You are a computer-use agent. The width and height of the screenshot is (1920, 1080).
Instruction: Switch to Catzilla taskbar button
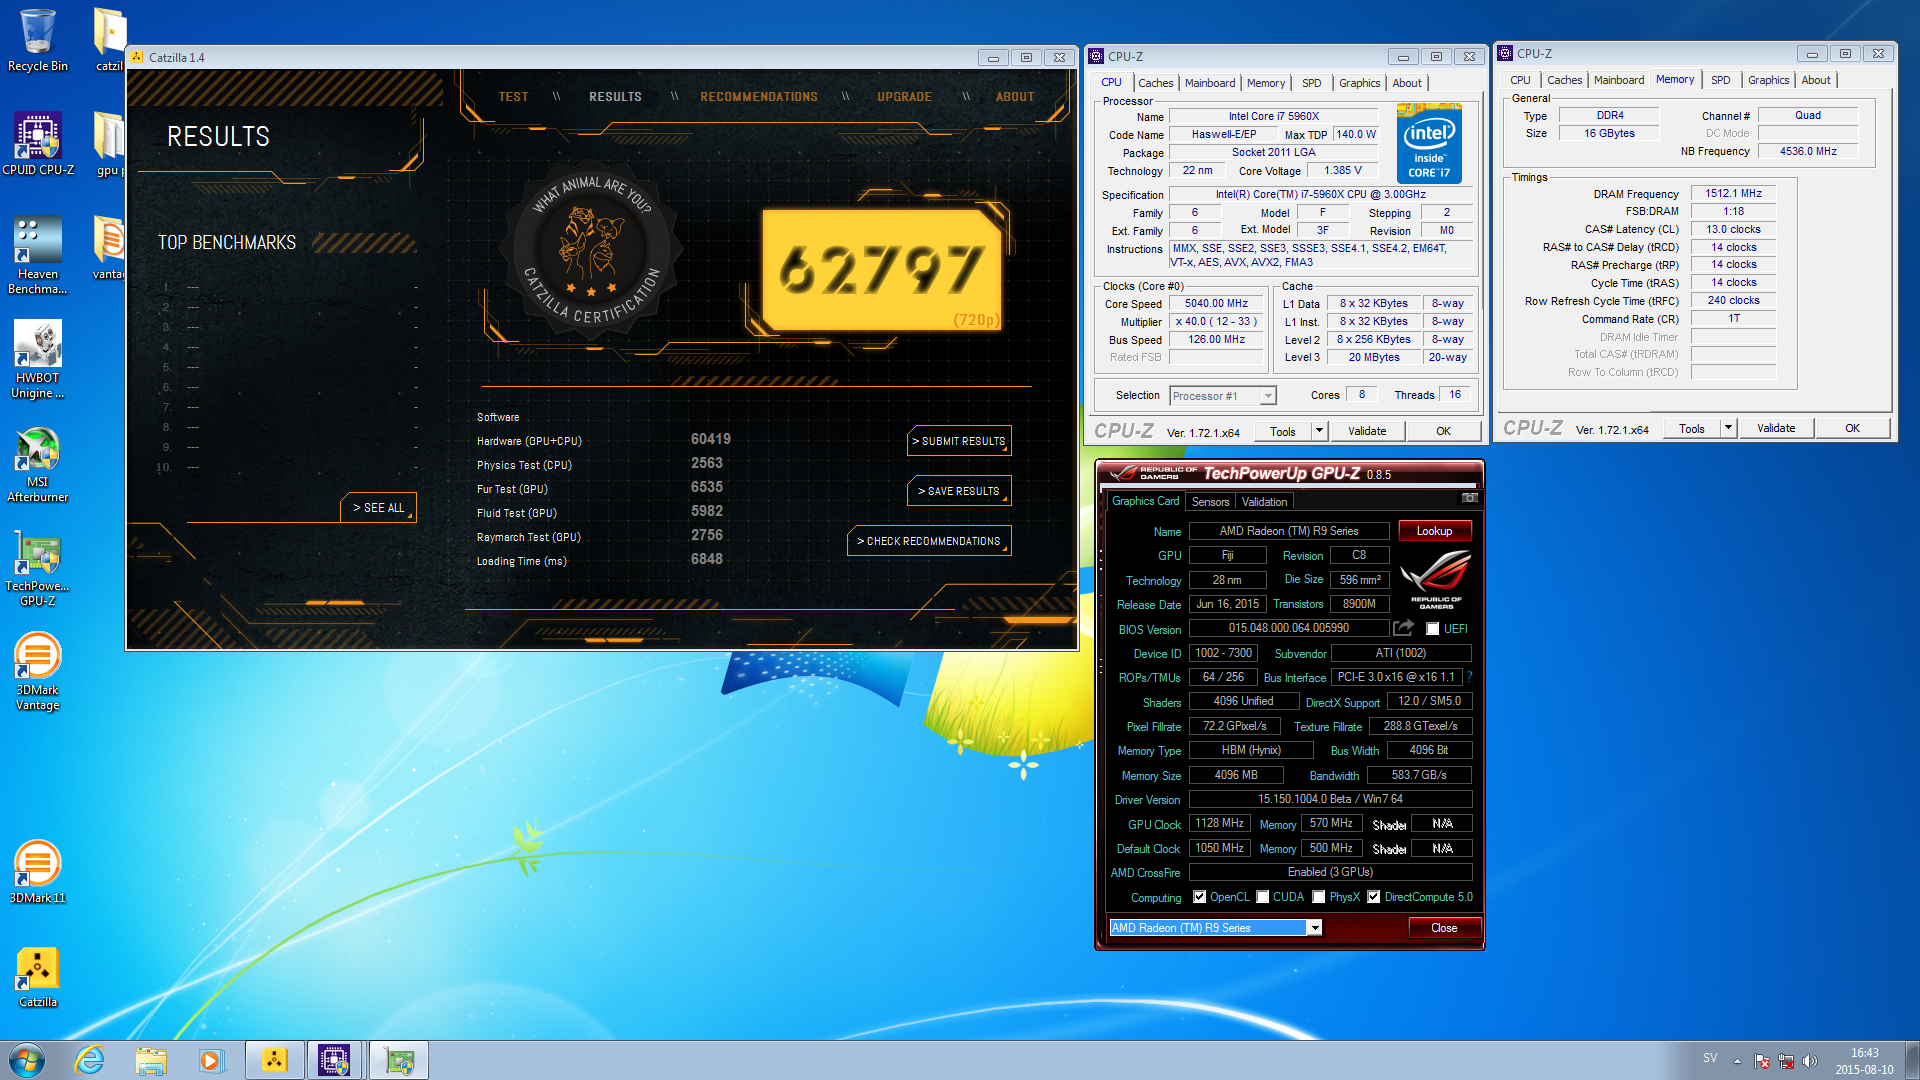pos(275,1060)
